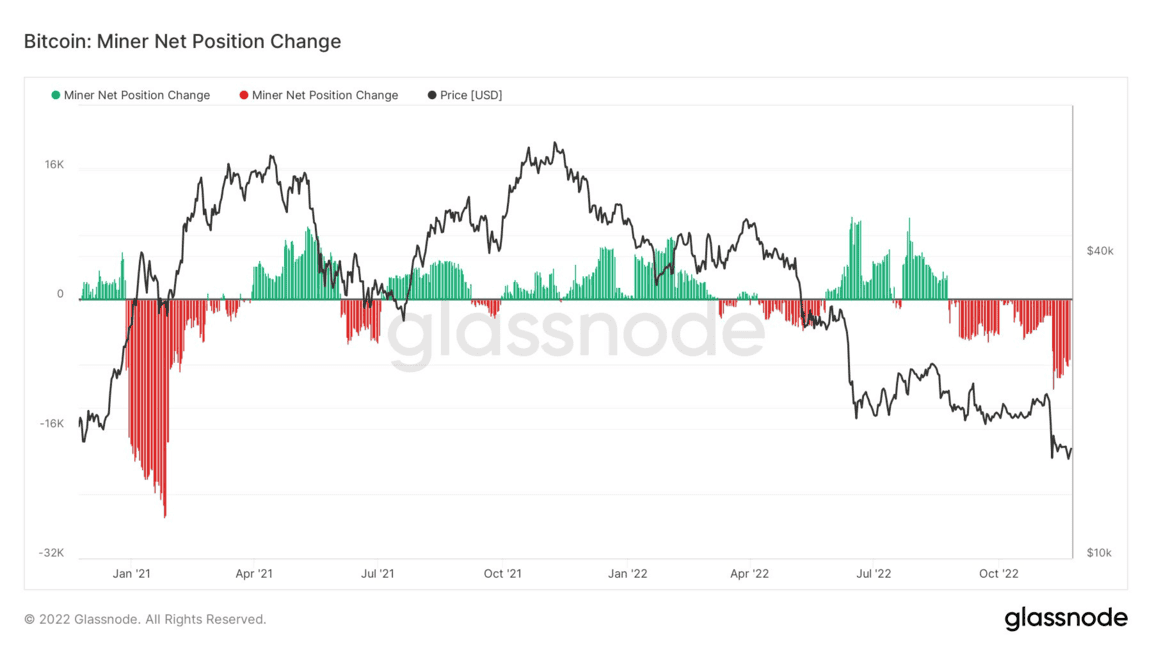Toggle green Miner Net Position Change legend

click(136, 95)
